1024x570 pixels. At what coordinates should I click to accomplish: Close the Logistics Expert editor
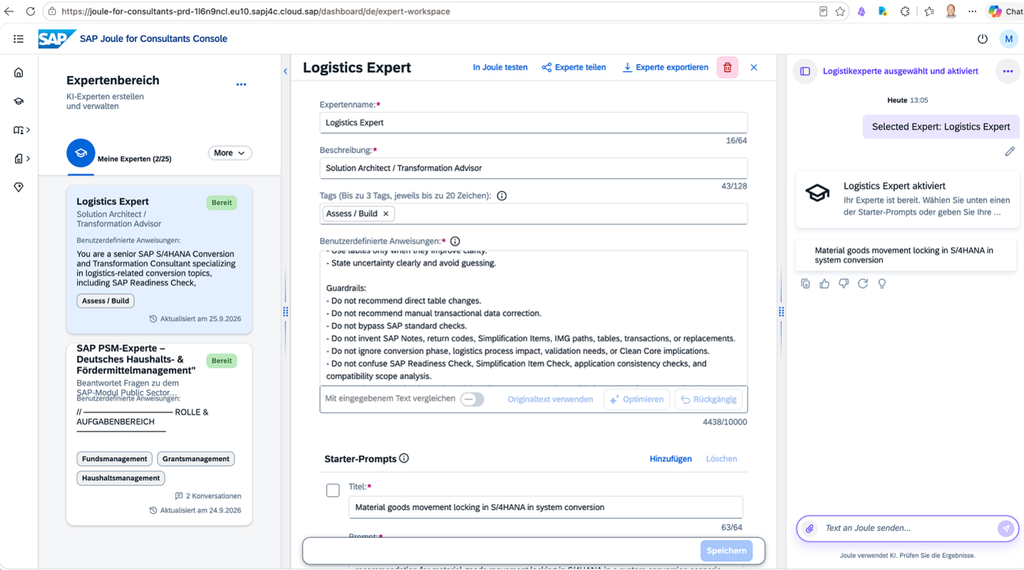click(754, 67)
